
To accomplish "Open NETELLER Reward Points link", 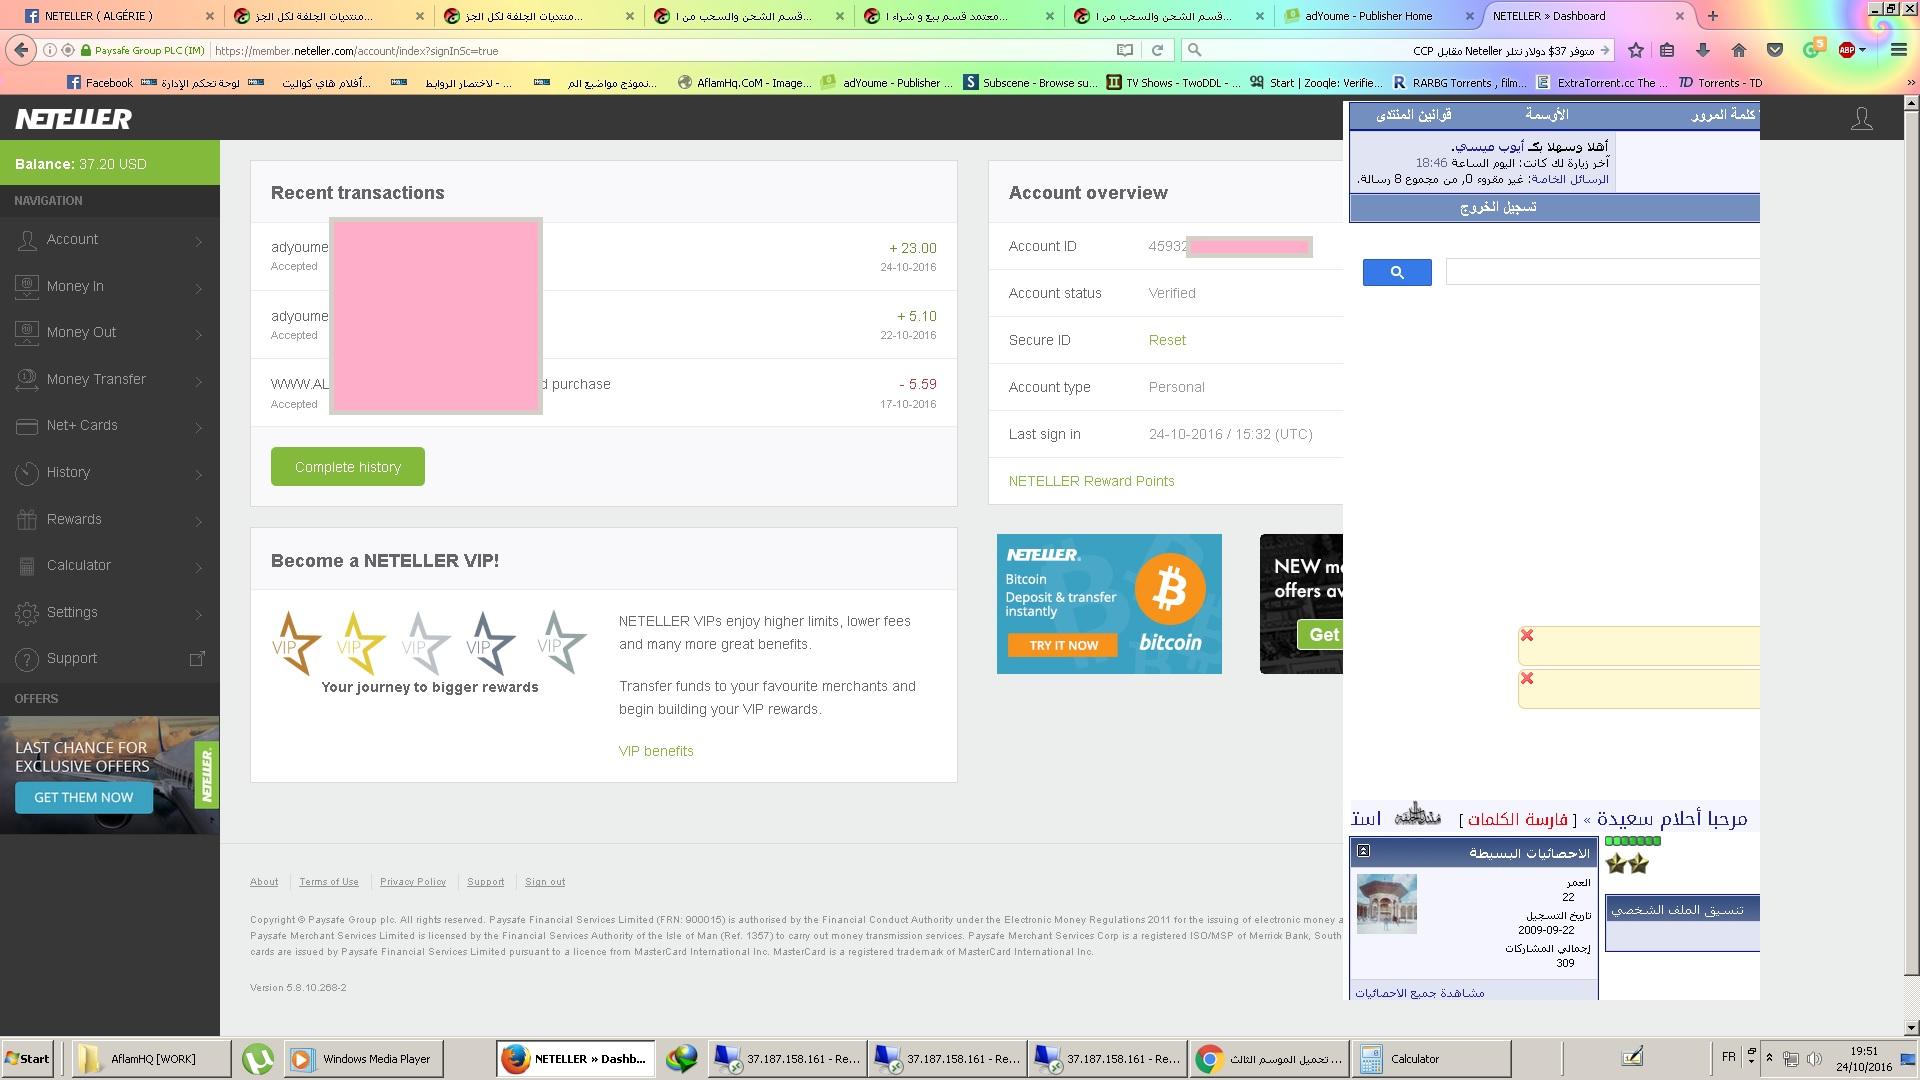I will [1091, 481].
